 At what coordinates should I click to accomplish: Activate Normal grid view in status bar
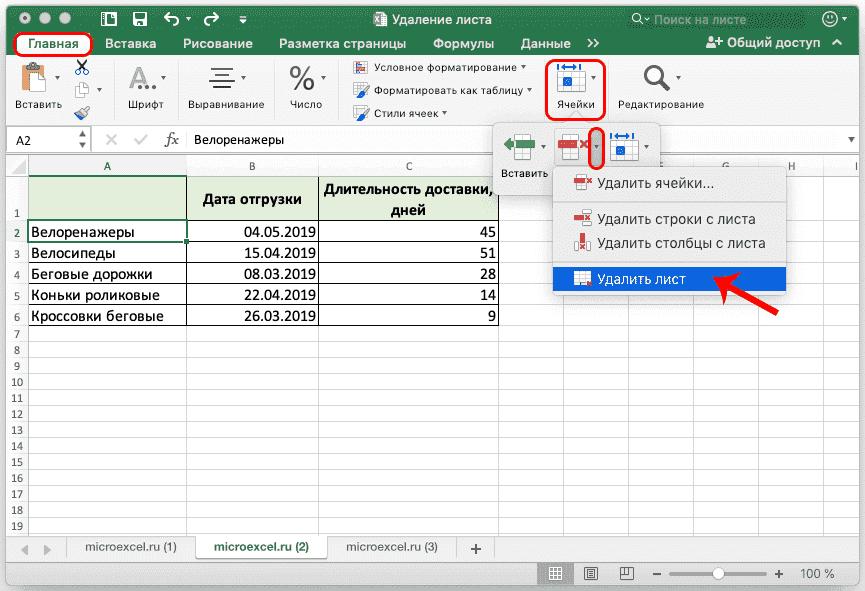[555, 573]
